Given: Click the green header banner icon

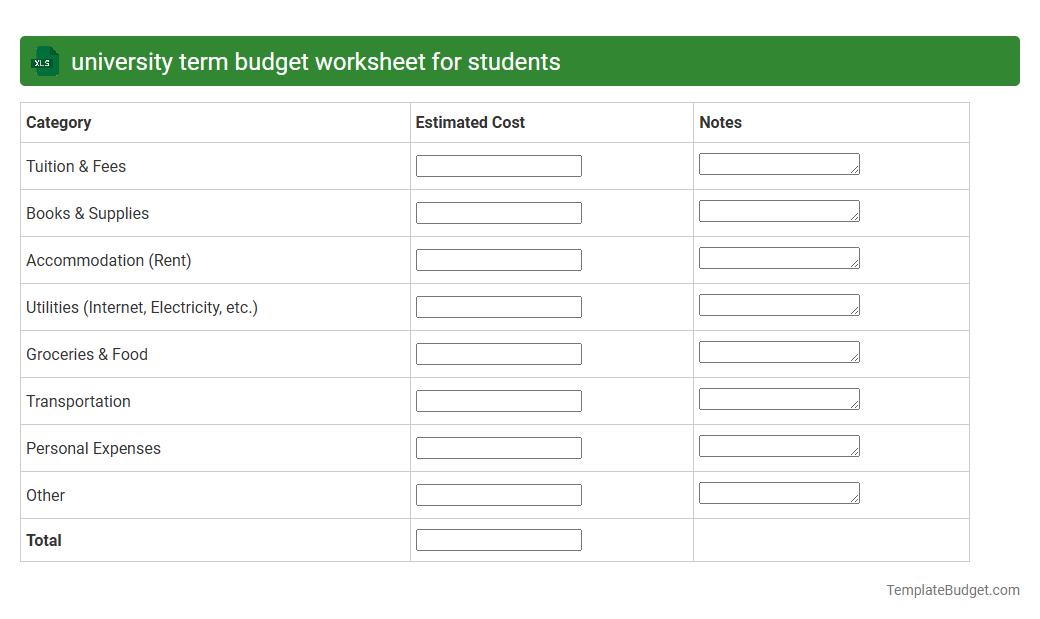Looking at the screenshot, I should 43,61.
